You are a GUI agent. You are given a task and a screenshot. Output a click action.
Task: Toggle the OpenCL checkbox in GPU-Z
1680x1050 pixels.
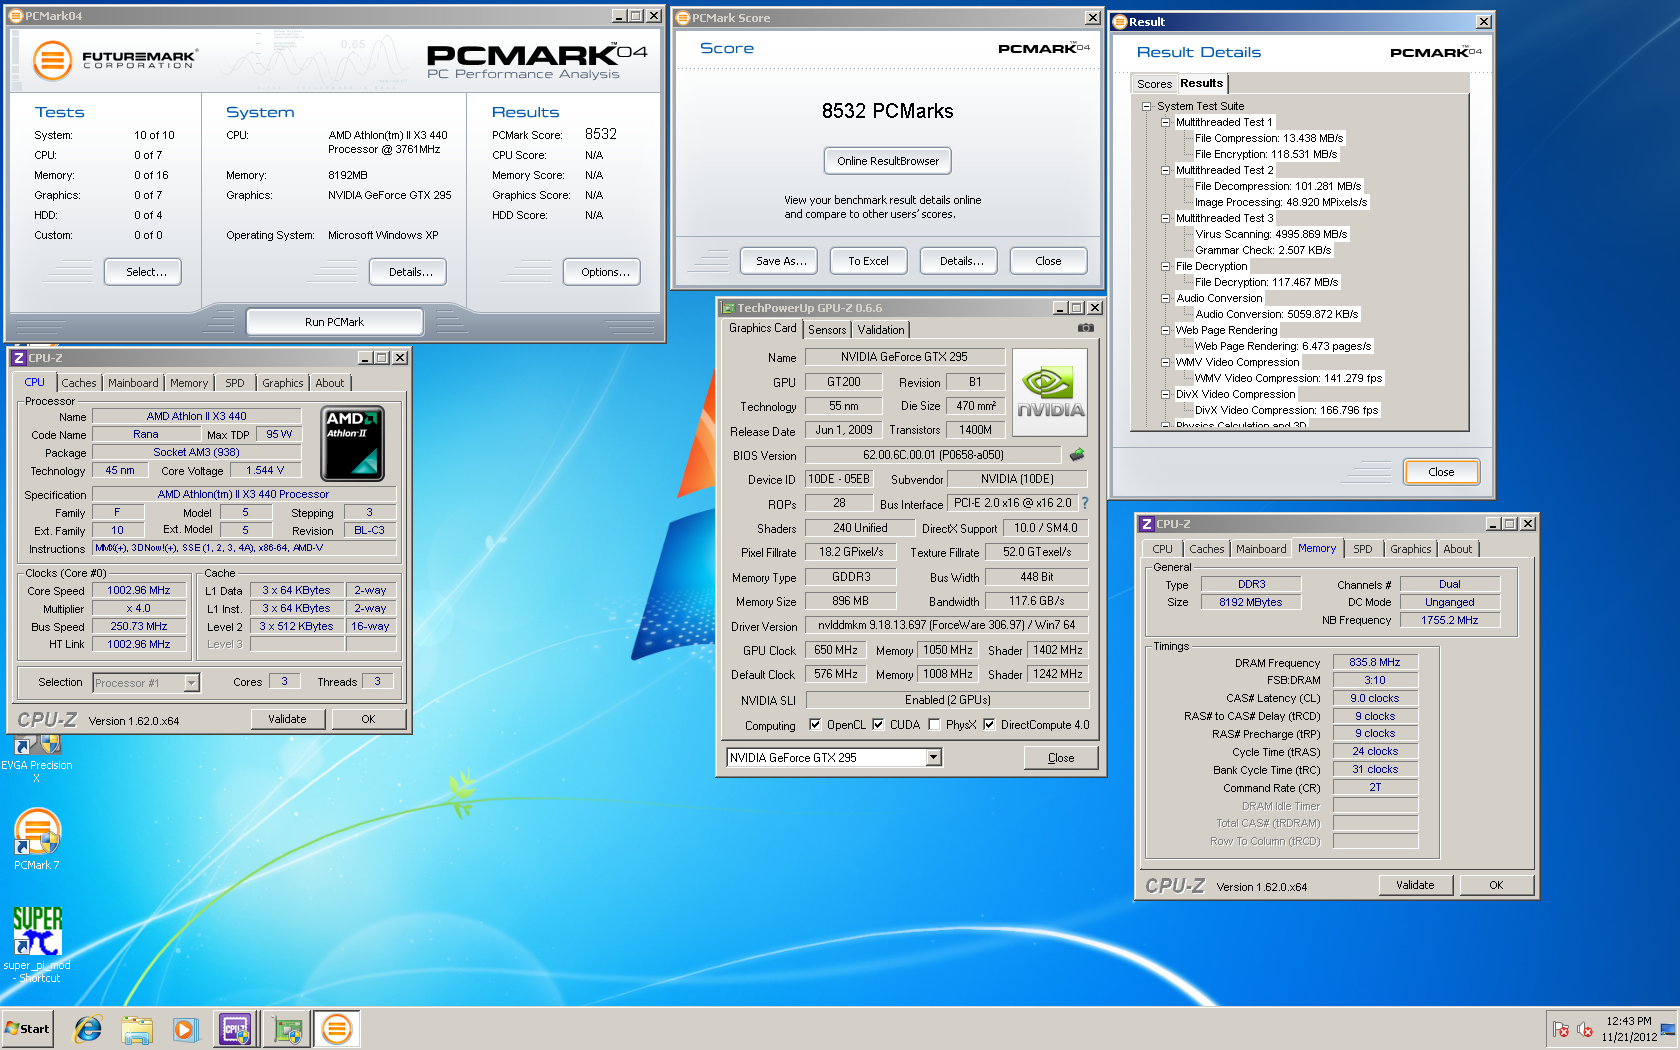coord(815,725)
